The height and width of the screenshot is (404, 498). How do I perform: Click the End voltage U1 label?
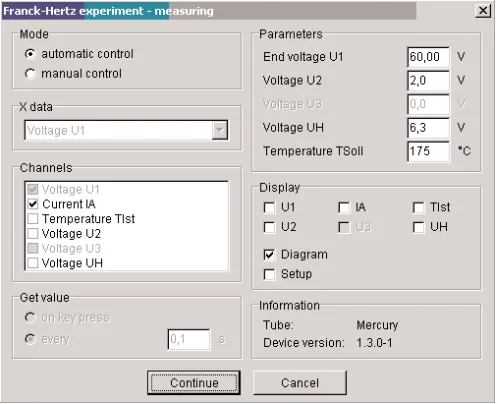pos(303,57)
